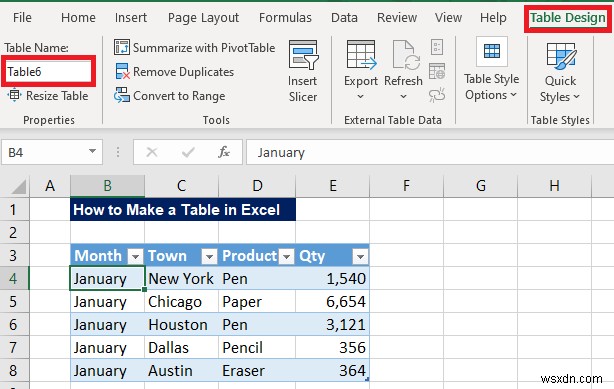Screen dimensions: 614x389
Task: Click the Remove Duplicates label
Action: tap(183, 72)
